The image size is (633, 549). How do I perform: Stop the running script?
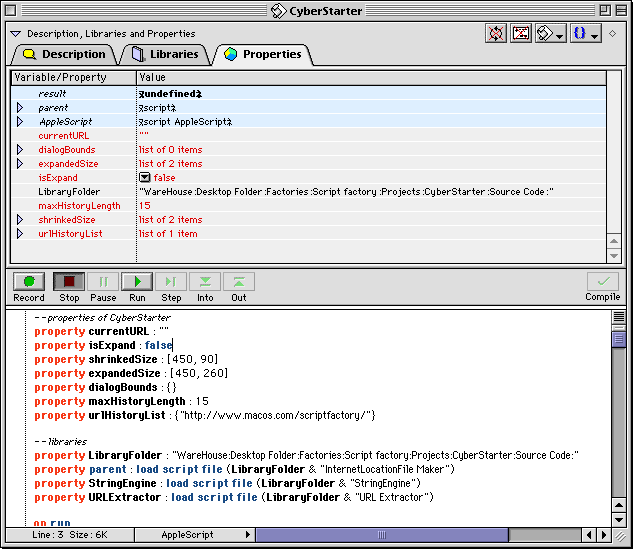pos(69,281)
